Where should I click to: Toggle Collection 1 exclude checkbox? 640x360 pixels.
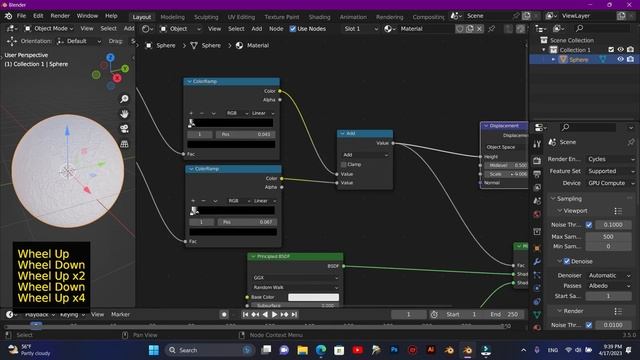click(x=611, y=50)
